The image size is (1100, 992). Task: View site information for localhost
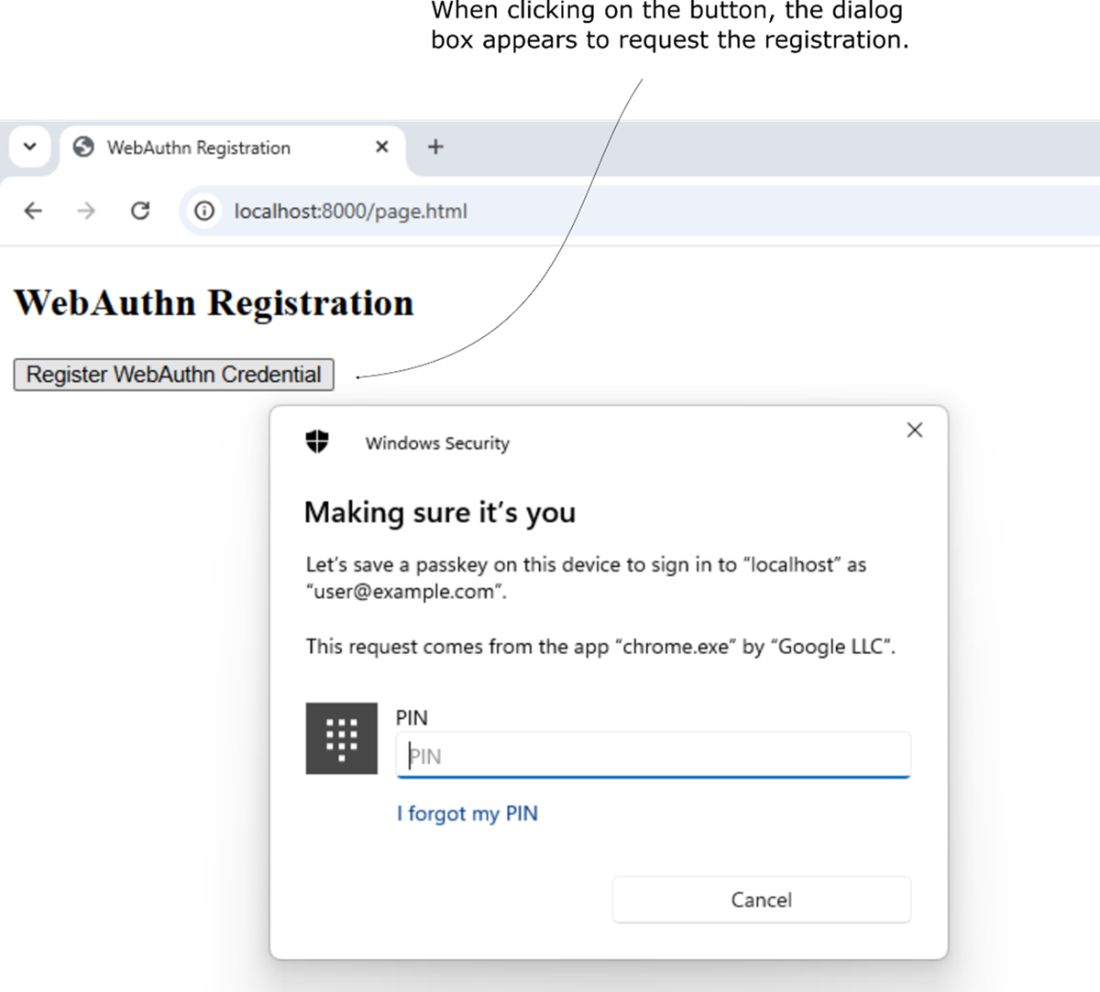pyautogui.click(x=205, y=211)
